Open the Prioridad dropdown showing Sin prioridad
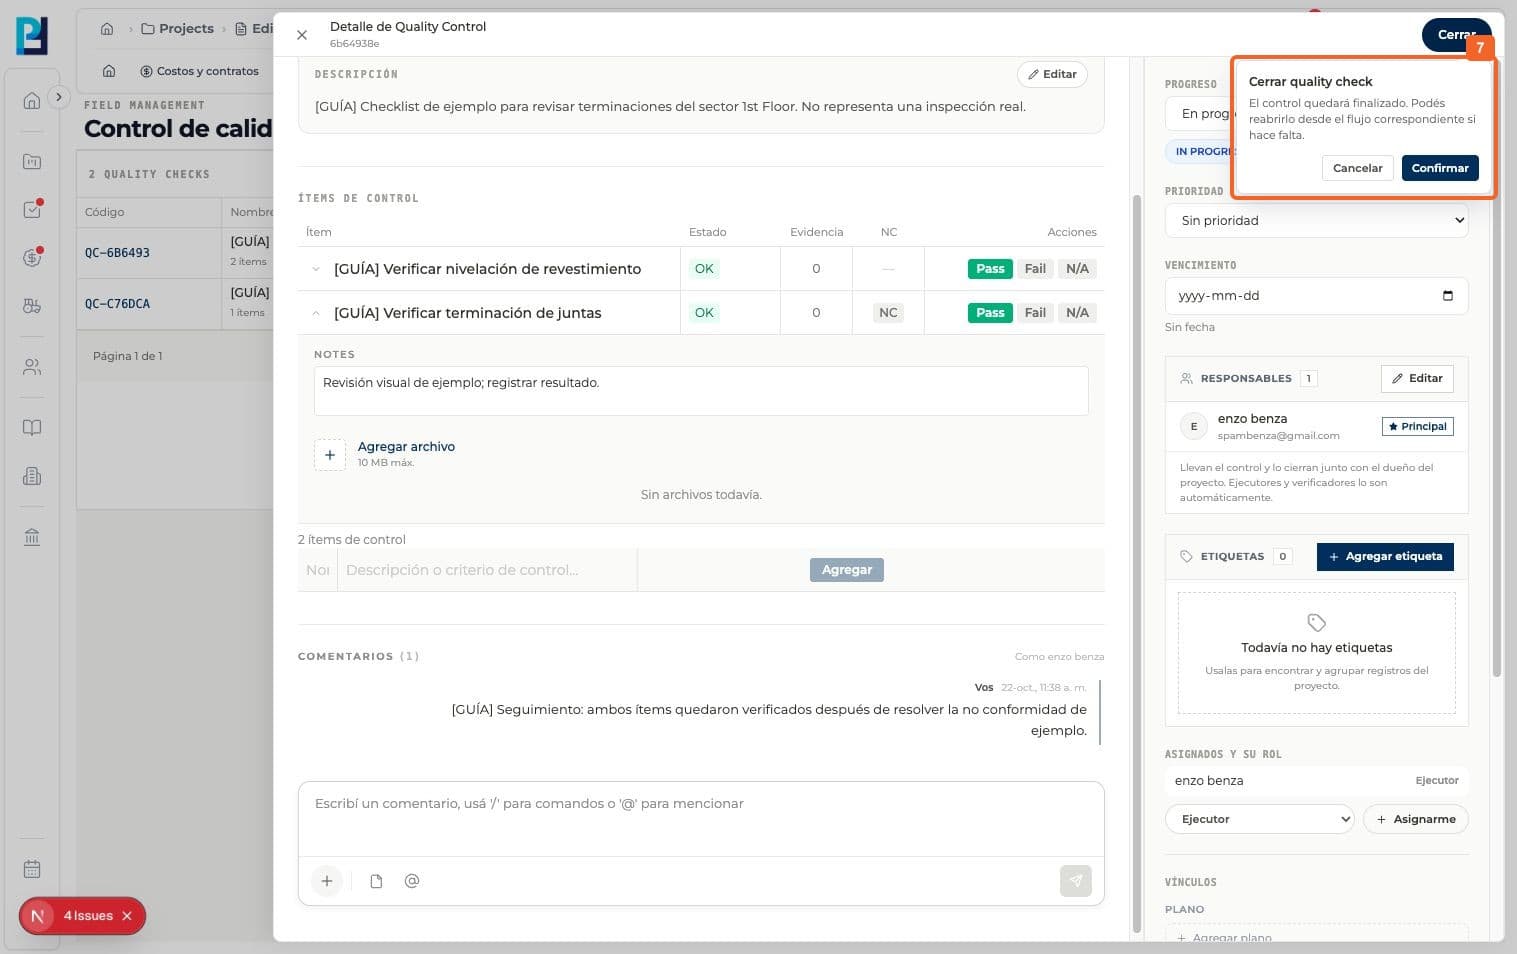Image resolution: width=1517 pixels, height=954 pixels. click(x=1316, y=221)
